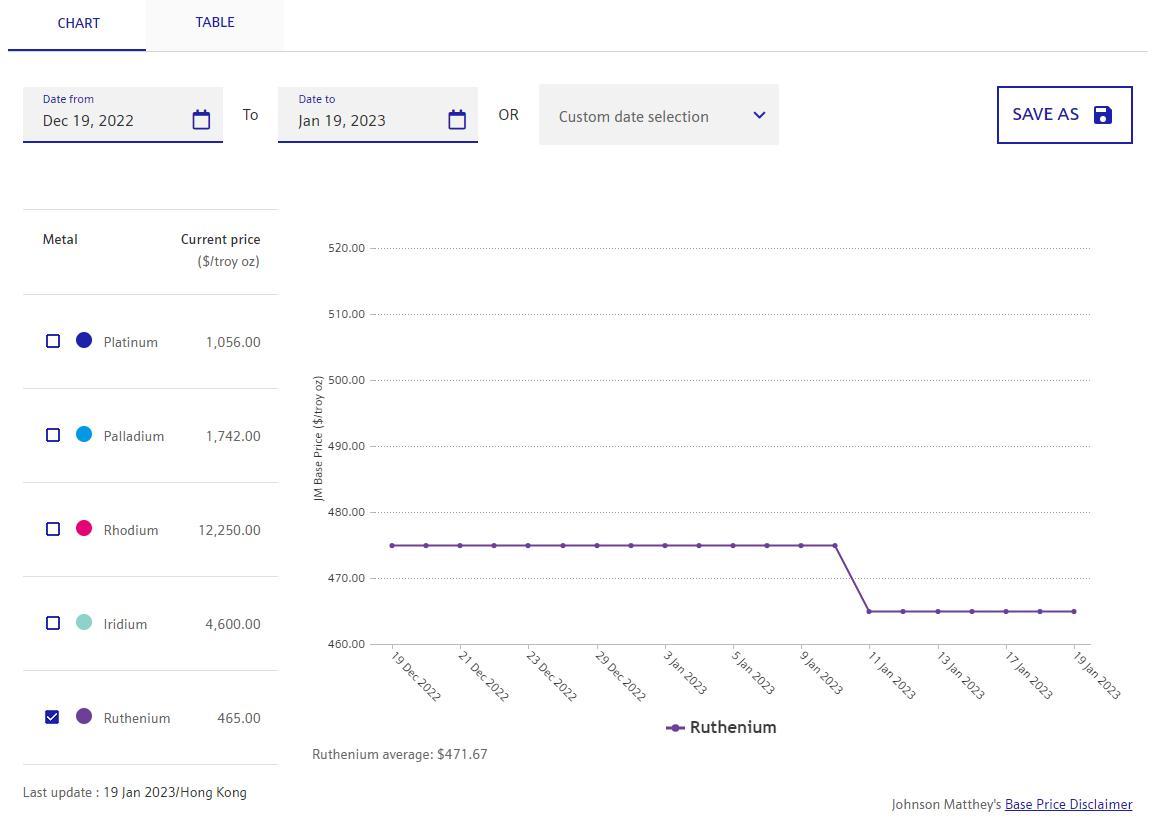The height and width of the screenshot is (829, 1153).
Task: Click the floppy disk save icon
Action: 1102,115
